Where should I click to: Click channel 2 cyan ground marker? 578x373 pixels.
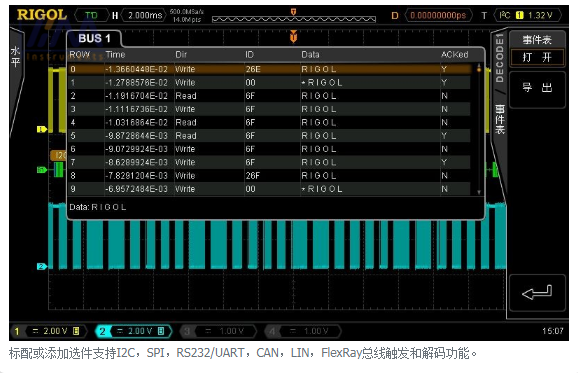click(x=42, y=266)
